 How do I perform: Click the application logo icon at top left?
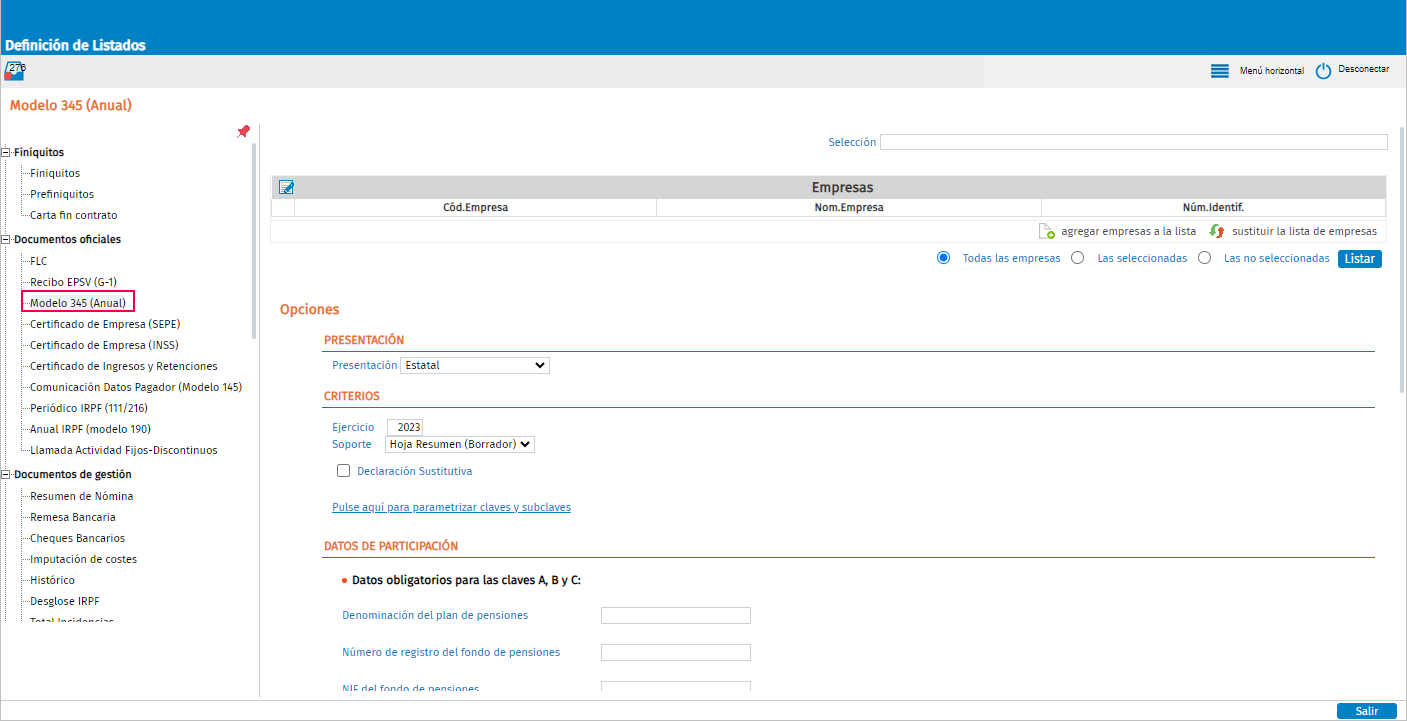pos(15,70)
